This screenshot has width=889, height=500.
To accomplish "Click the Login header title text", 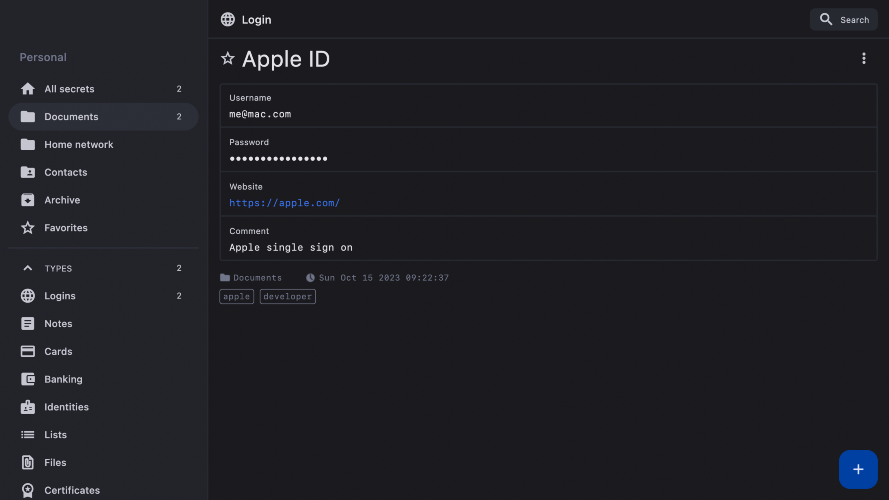I will (256, 20).
